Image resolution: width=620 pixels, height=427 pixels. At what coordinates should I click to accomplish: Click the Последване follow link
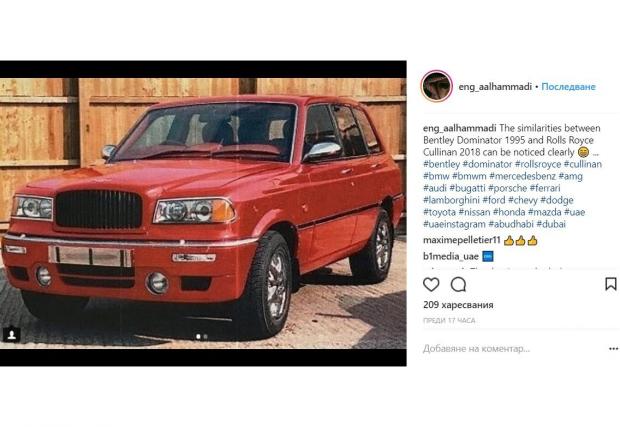568,87
